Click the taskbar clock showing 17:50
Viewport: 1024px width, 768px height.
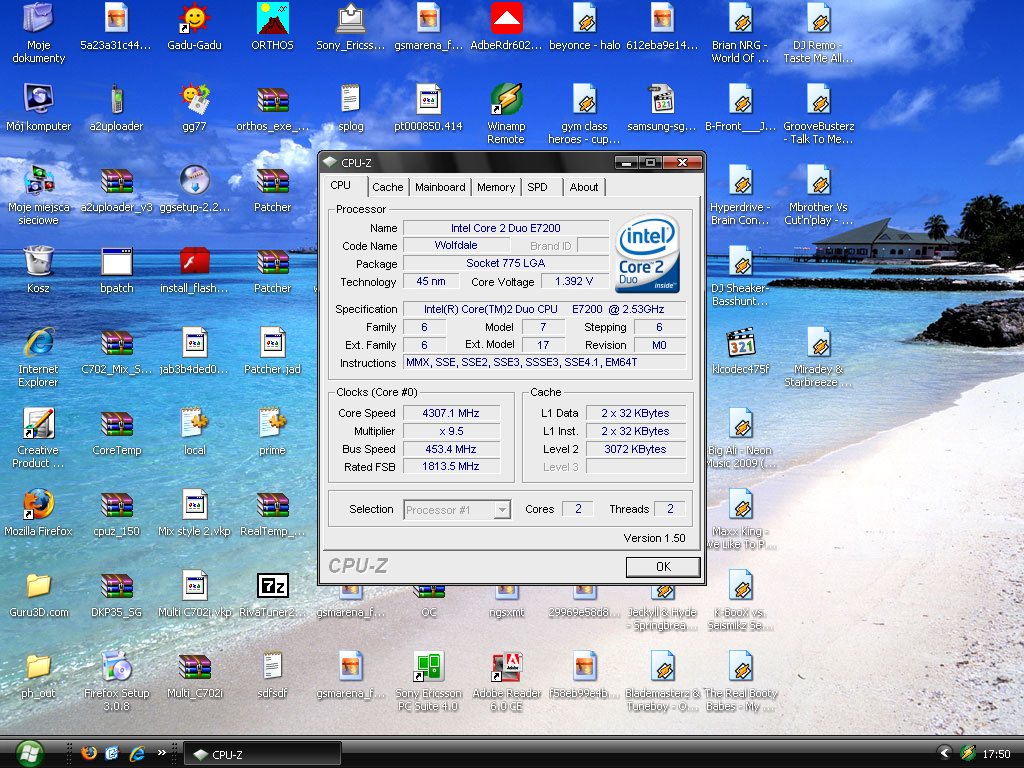[x=997, y=754]
